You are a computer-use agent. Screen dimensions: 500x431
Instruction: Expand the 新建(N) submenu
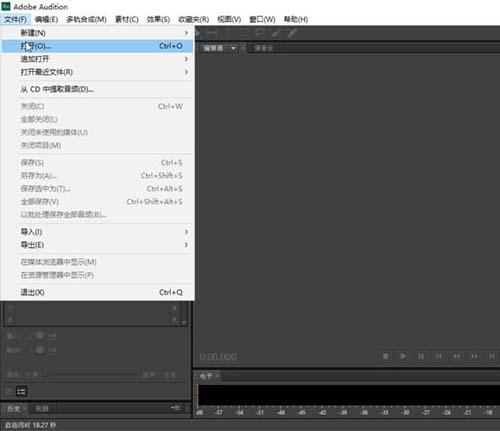click(x=186, y=33)
